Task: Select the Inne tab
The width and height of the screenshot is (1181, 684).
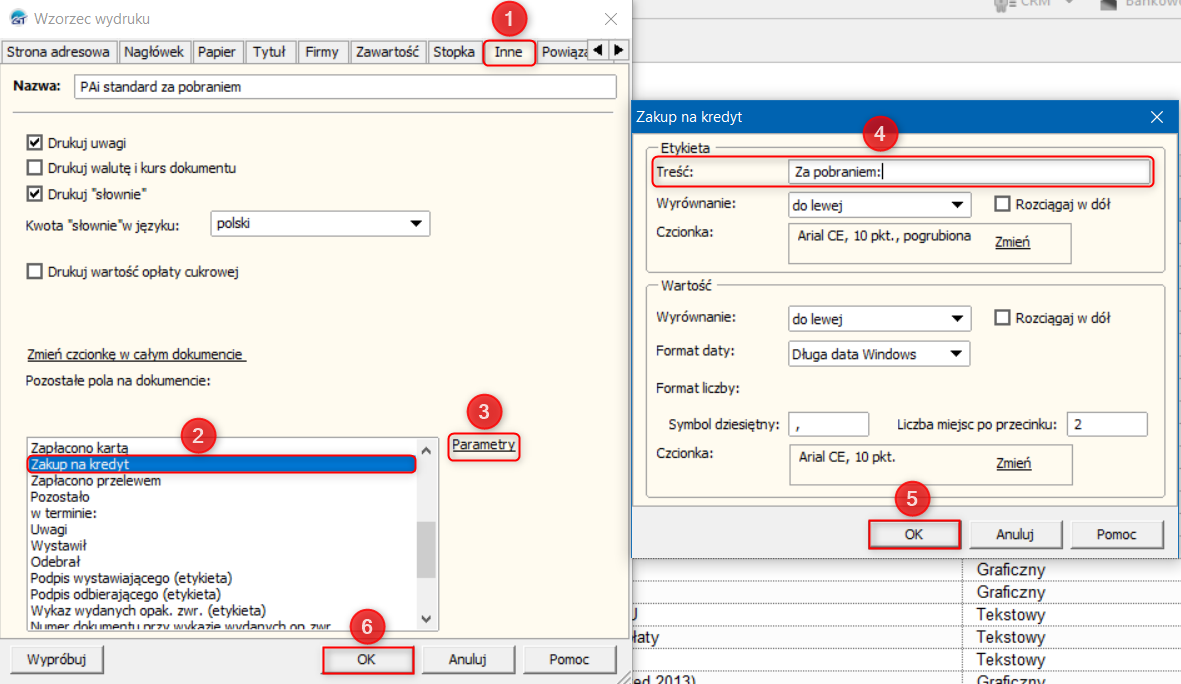Action: click(x=508, y=52)
